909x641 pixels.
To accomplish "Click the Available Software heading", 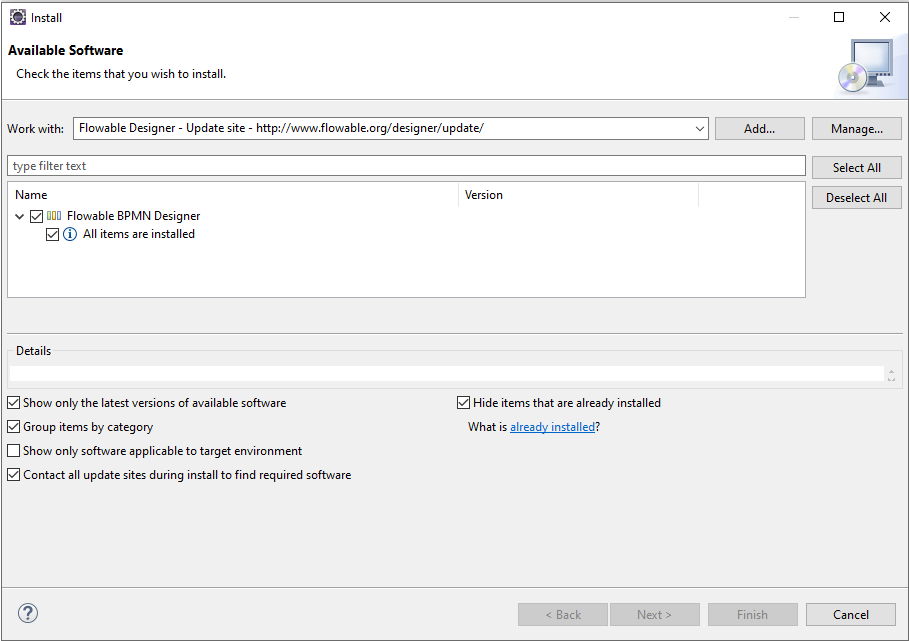I will pyautogui.click(x=66, y=50).
